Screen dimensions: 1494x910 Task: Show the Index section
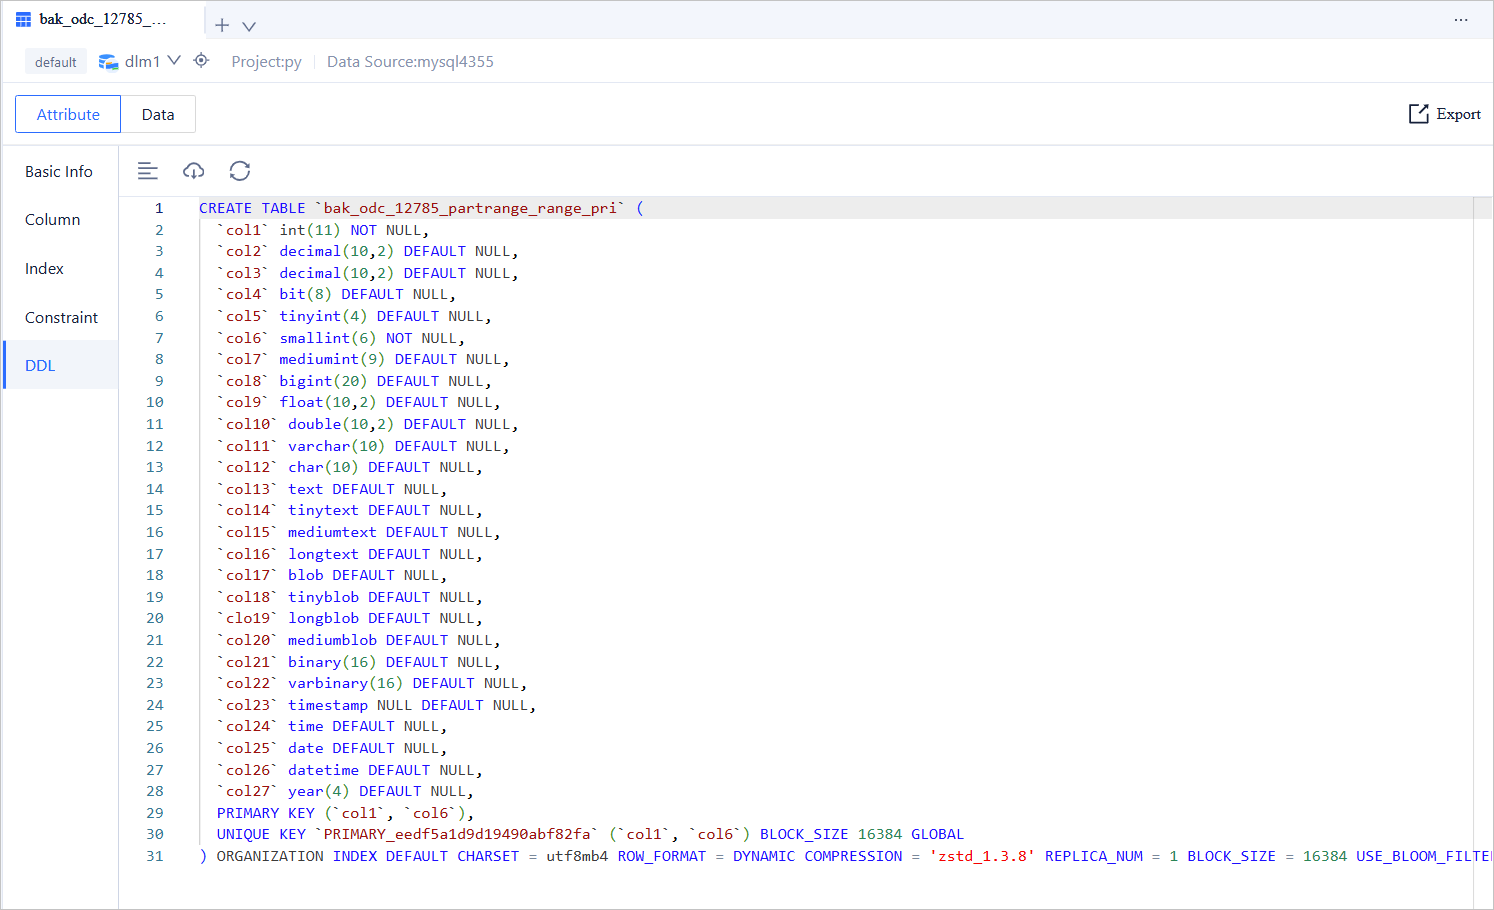[x=44, y=269]
